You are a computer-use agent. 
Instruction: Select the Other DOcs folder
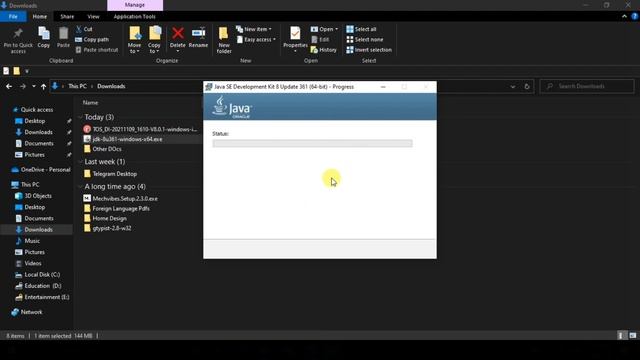(102, 149)
